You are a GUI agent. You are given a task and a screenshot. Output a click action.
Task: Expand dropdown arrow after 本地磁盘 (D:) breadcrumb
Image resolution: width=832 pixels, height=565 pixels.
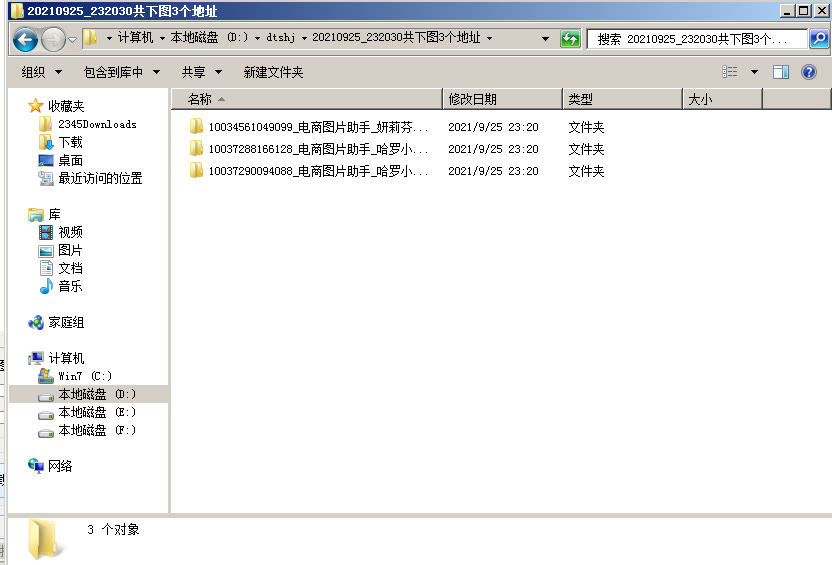pos(257,38)
